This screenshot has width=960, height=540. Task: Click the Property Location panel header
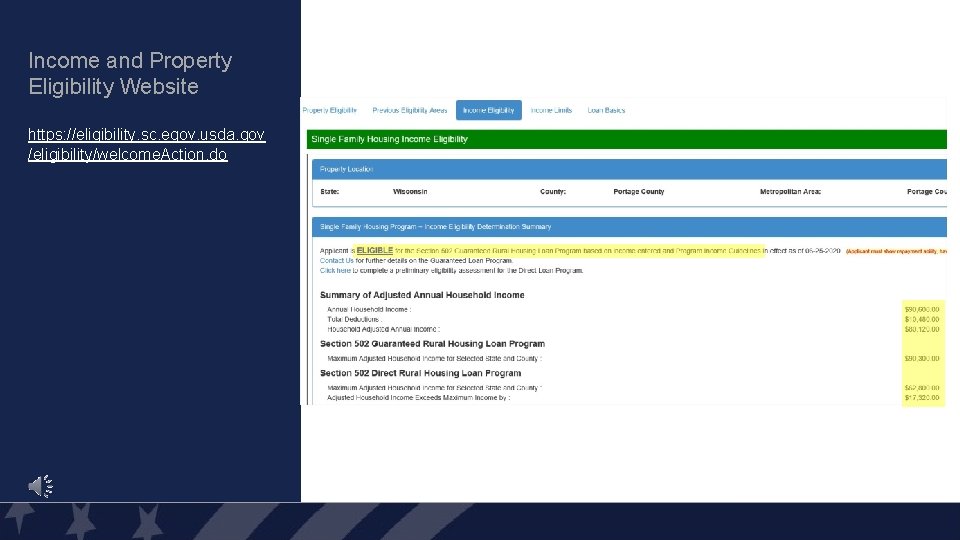(629, 169)
